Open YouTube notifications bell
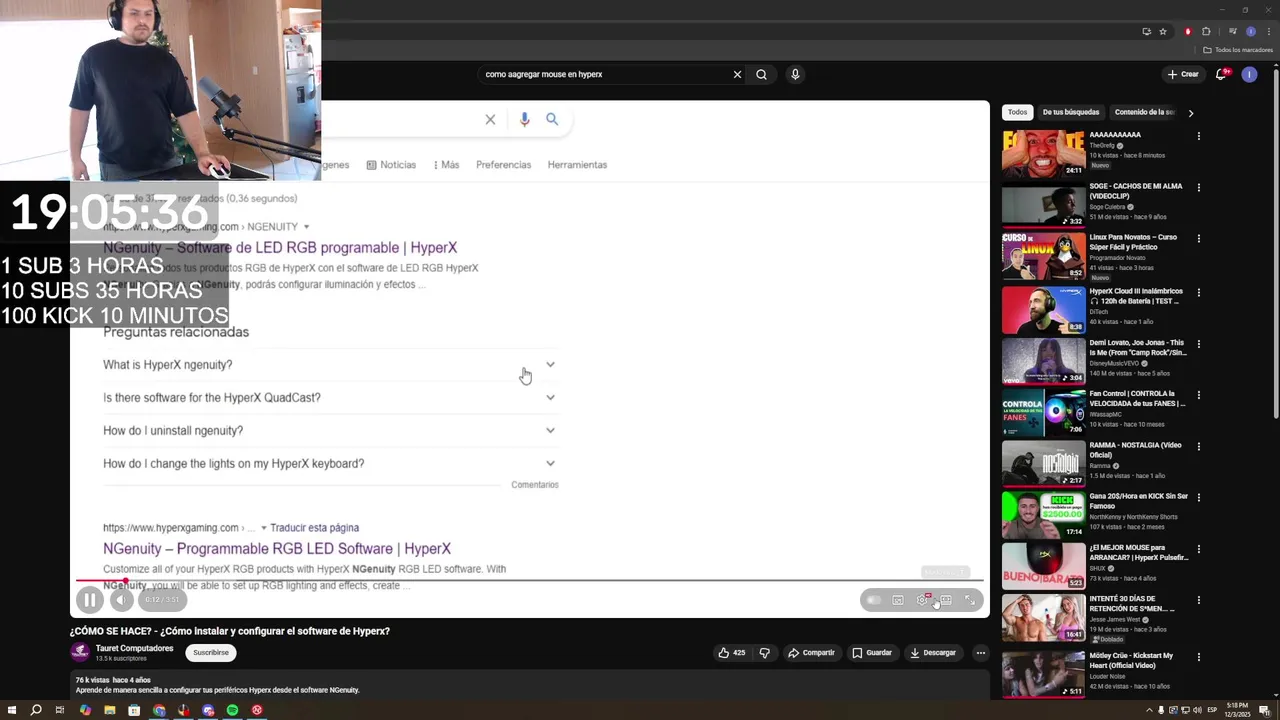The height and width of the screenshot is (720, 1280). 1222,74
